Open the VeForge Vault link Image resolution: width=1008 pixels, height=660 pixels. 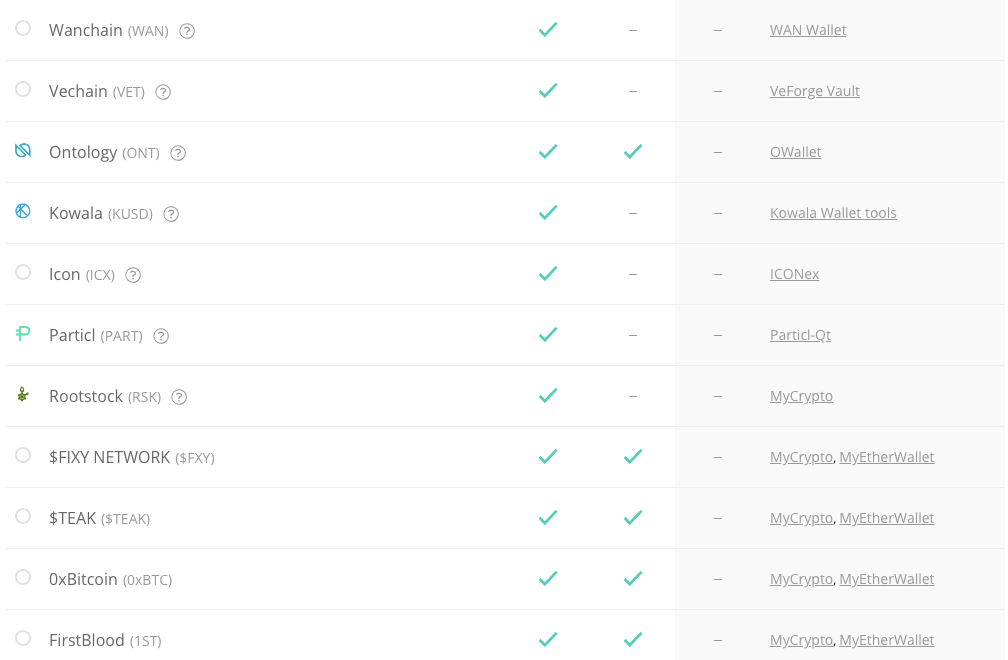click(x=814, y=91)
